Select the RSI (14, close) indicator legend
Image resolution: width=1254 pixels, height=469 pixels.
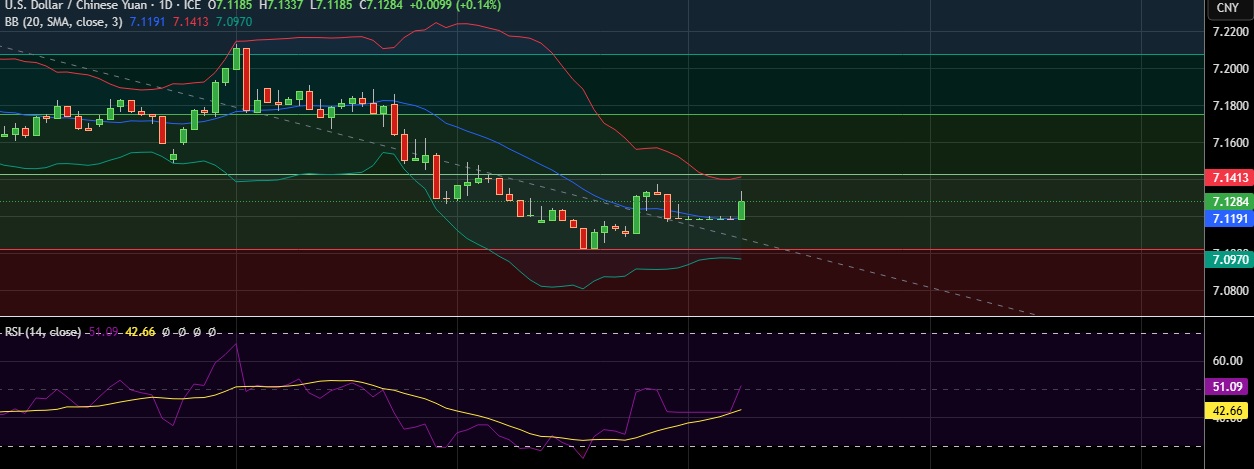pos(42,331)
